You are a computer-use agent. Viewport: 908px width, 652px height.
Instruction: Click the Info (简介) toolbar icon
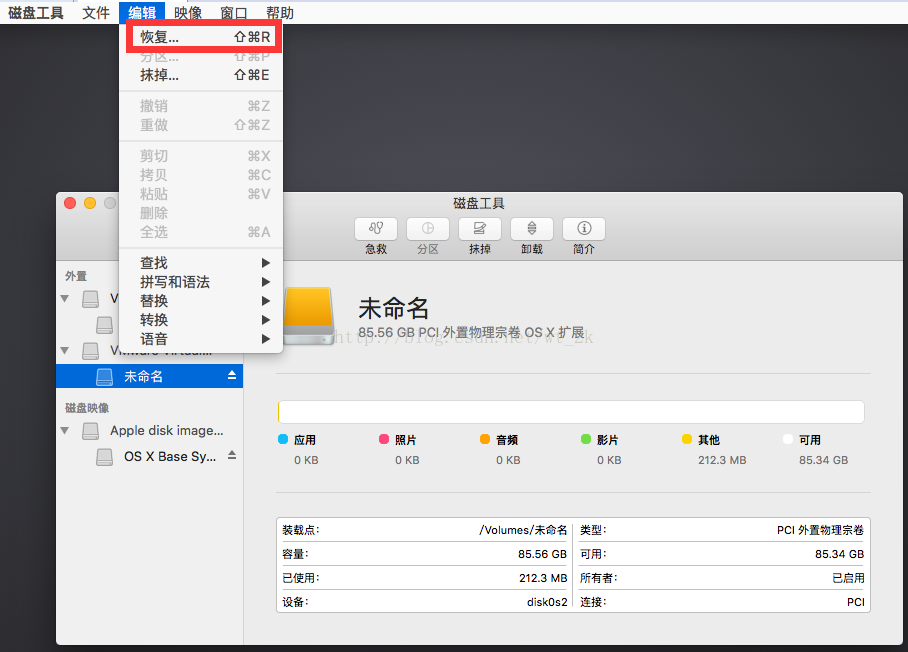584,229
